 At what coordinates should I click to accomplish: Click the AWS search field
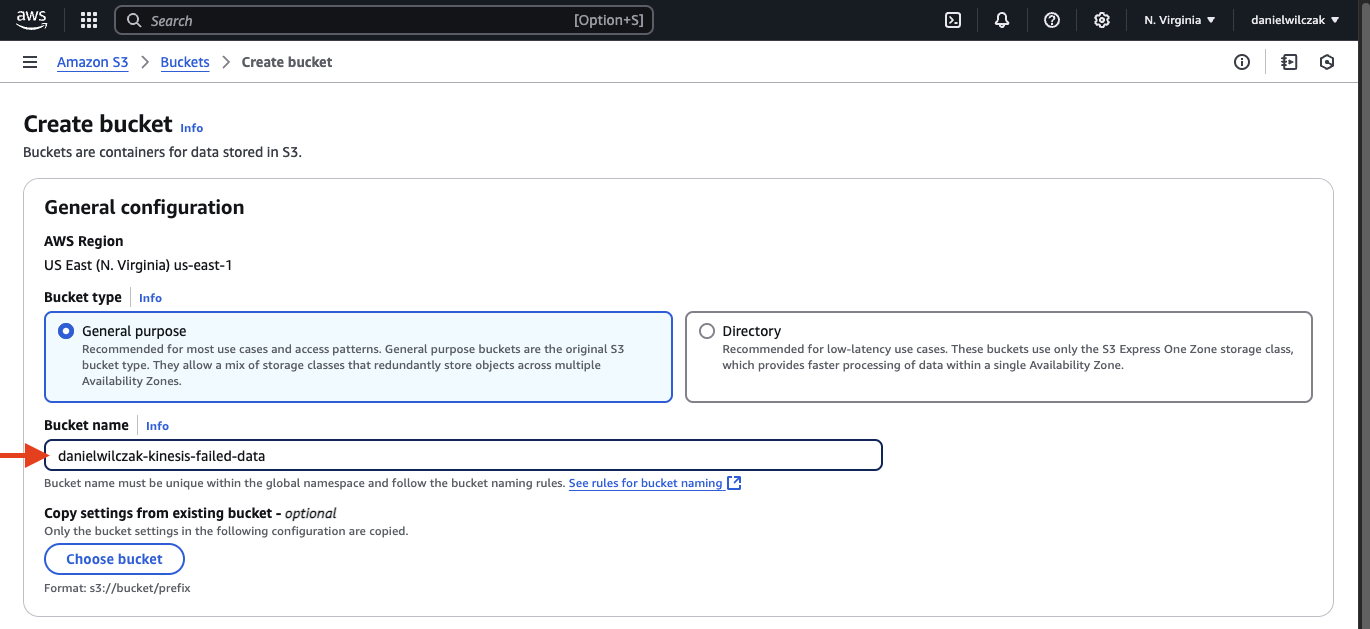click(384, 20)
